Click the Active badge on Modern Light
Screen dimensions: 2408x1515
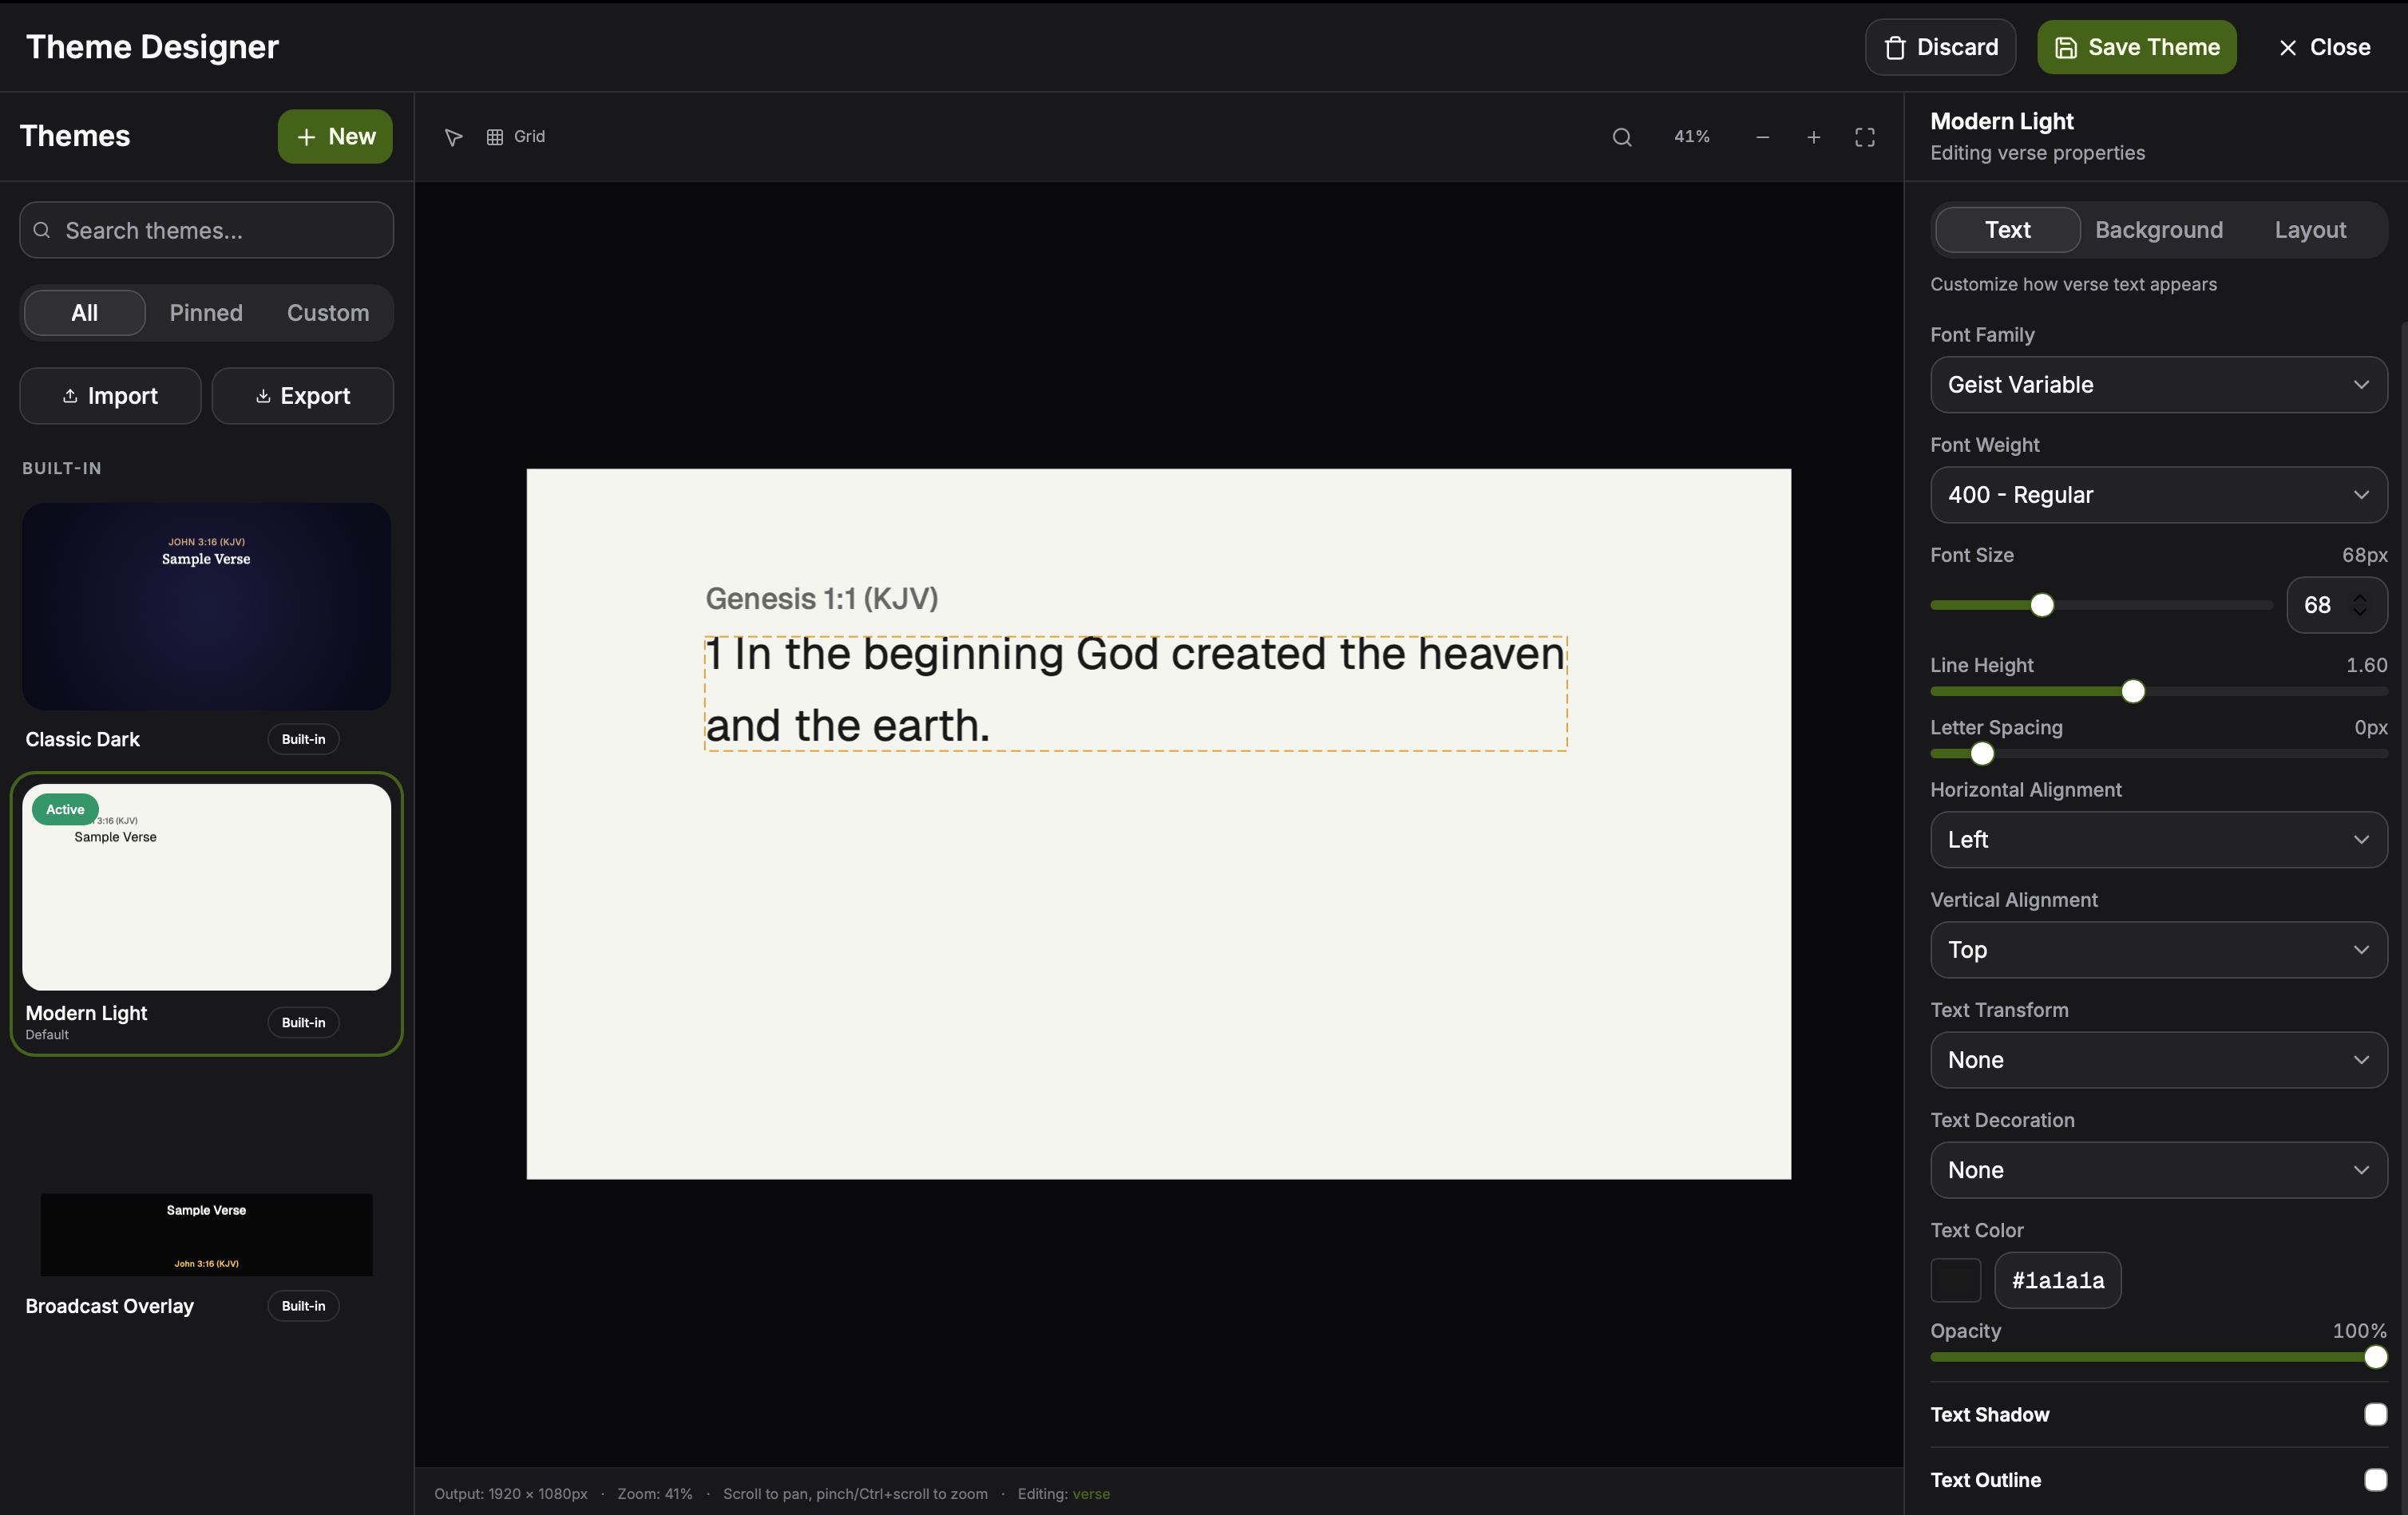tap(65, 809)
